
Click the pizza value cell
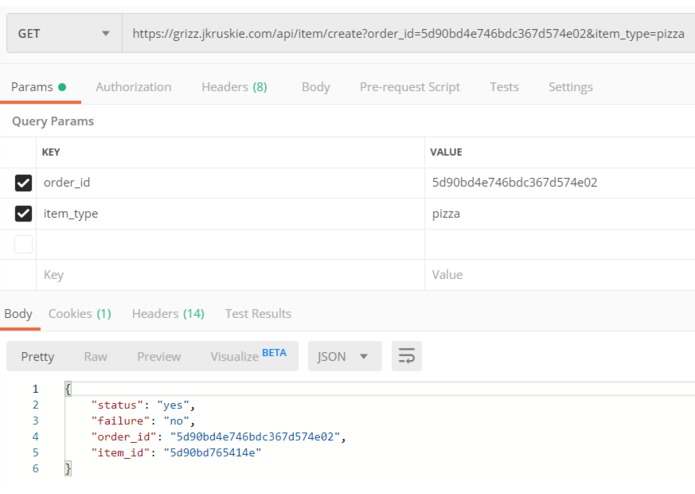560,214
